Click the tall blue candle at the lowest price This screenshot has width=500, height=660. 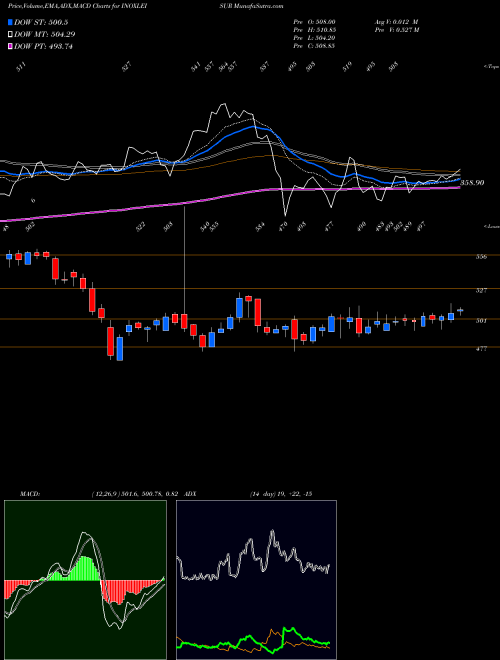pyautogui.click(x=120, y=349)
